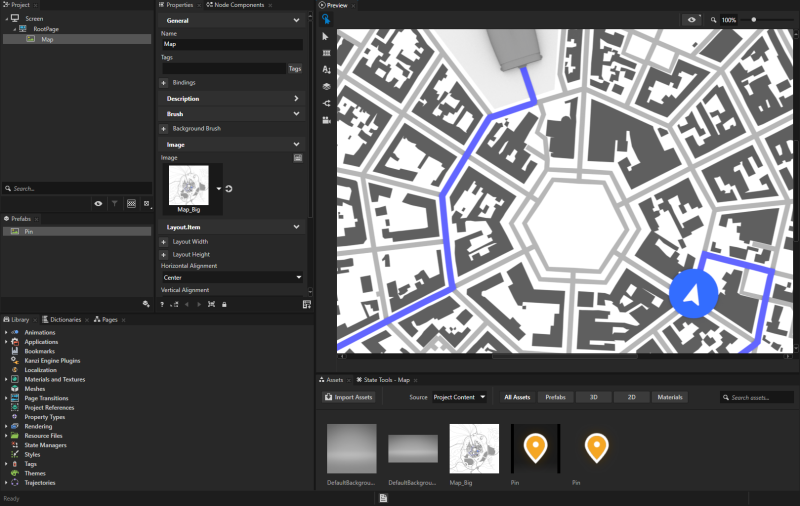Click the Tags button in Properties
The image size is (800, 506).
click(295, 69)
